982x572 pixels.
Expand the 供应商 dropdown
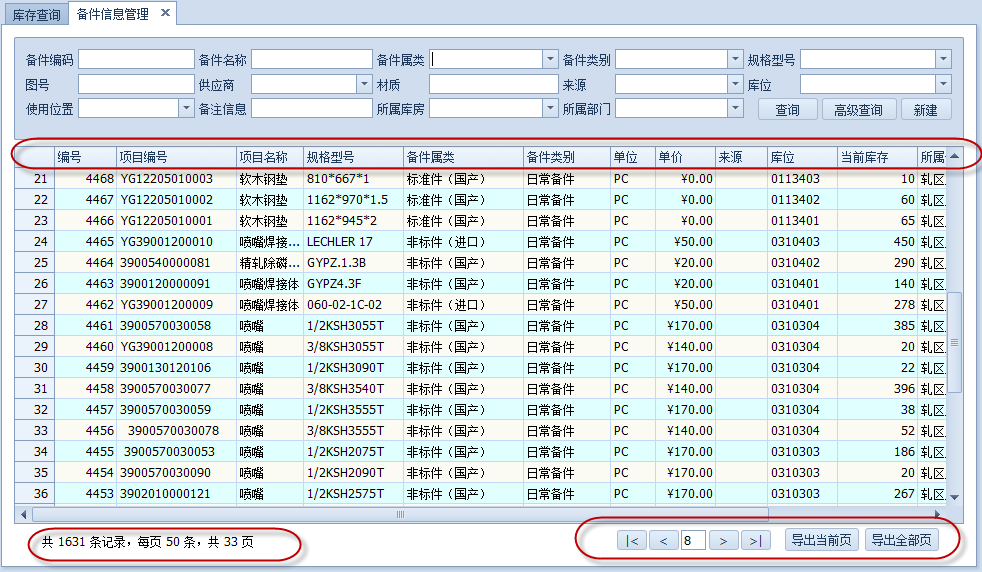tap(364, 85)
